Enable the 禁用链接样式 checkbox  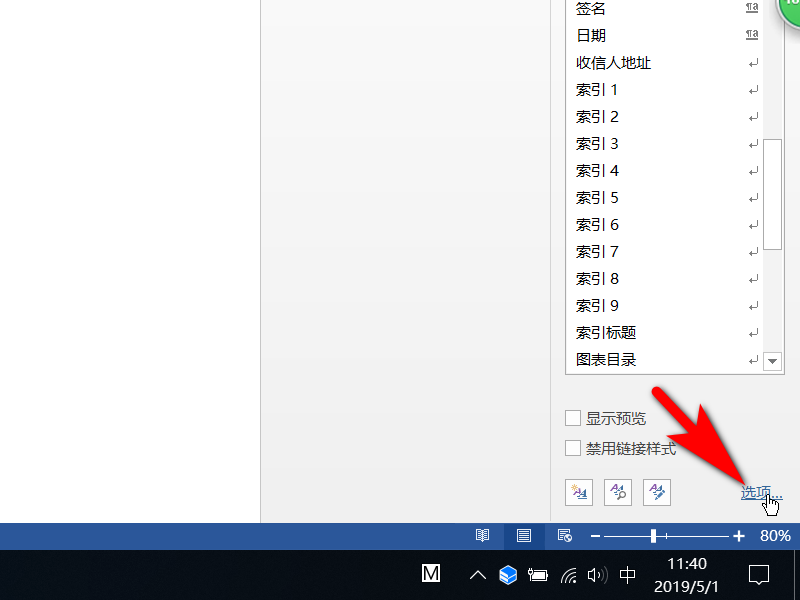(x=573, y=448)
